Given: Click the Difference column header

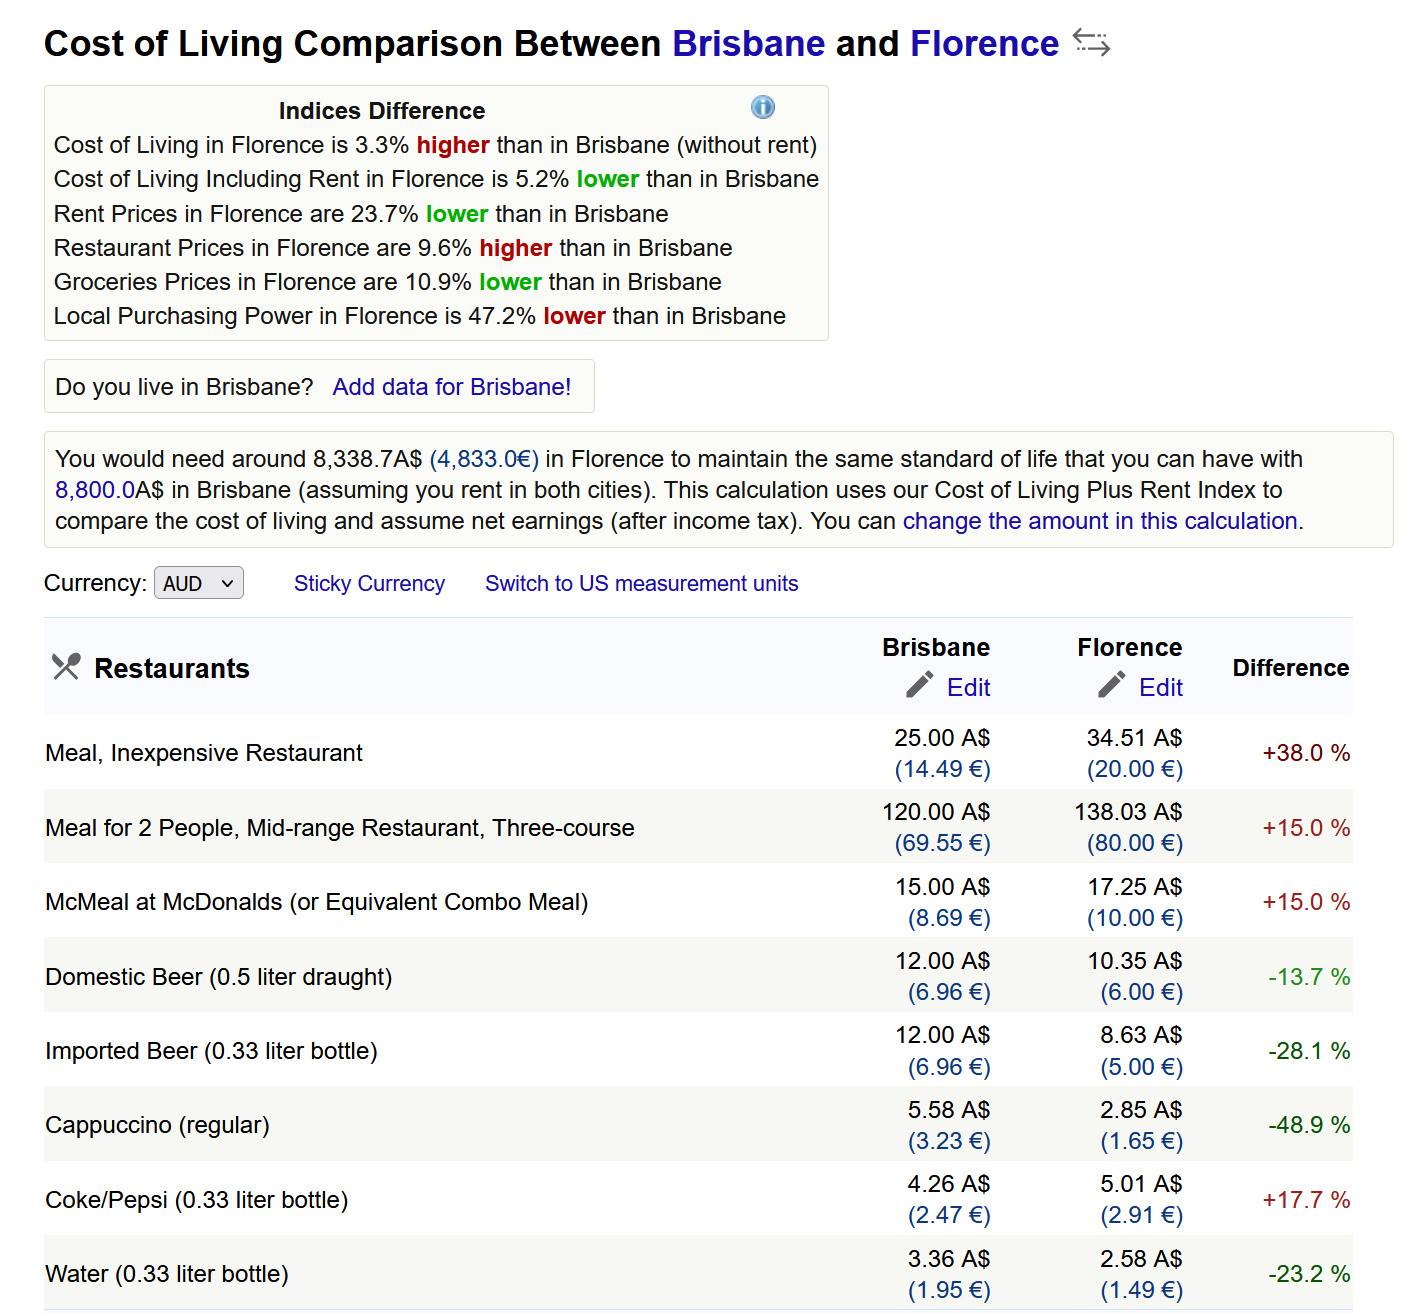Looking at the screenshot, I should click(x=1290, y=668).
